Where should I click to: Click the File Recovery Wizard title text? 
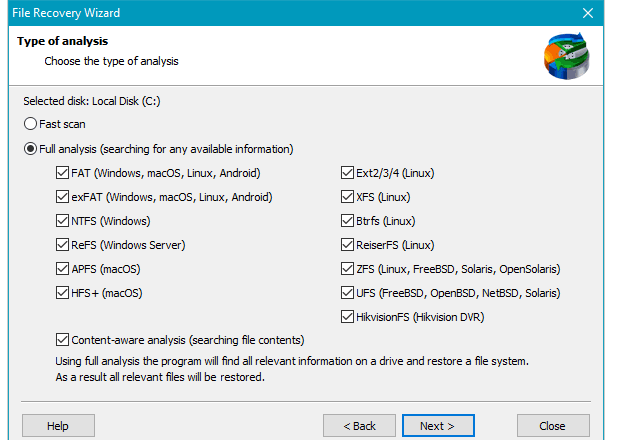66,13
